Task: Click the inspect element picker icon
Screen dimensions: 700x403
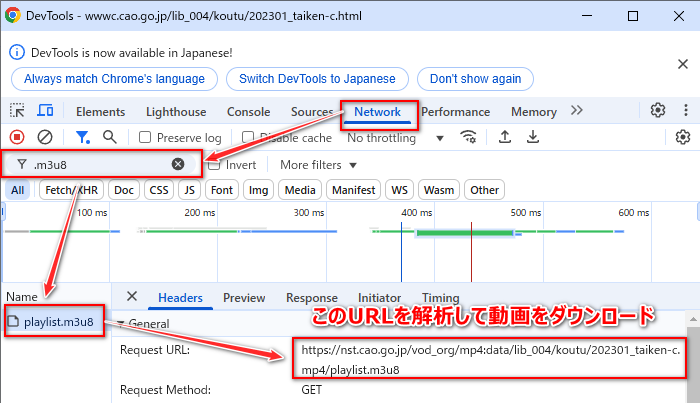Action: [x=18, y=112]
